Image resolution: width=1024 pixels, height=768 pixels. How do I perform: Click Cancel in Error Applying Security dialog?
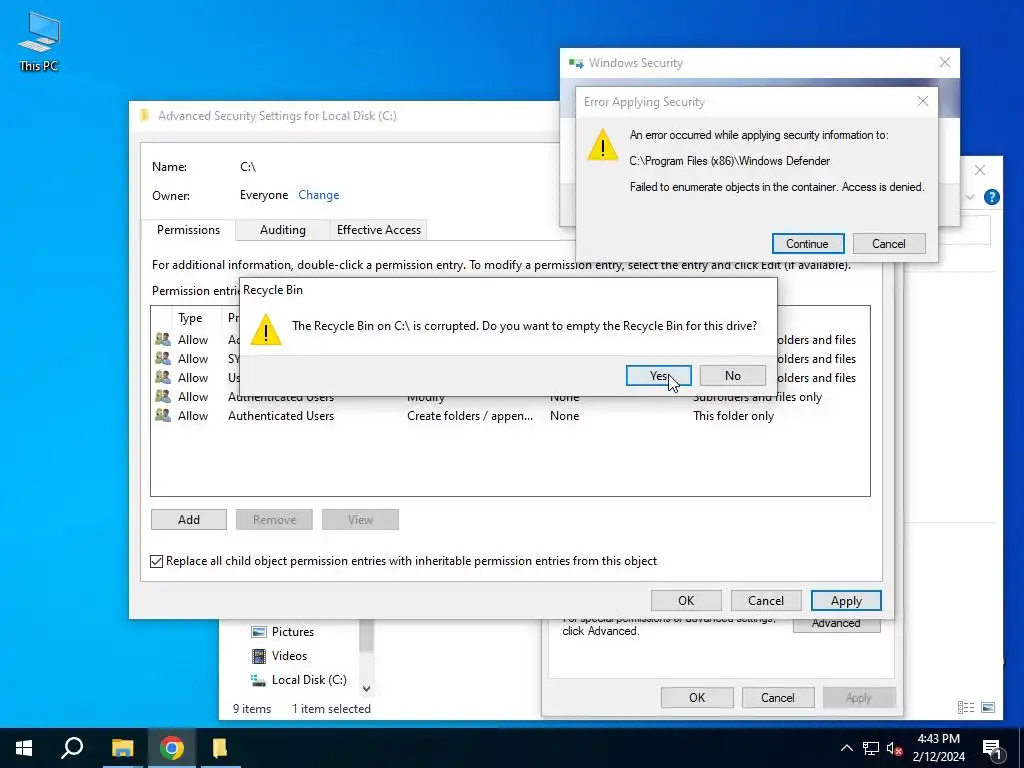pos(888,244)
